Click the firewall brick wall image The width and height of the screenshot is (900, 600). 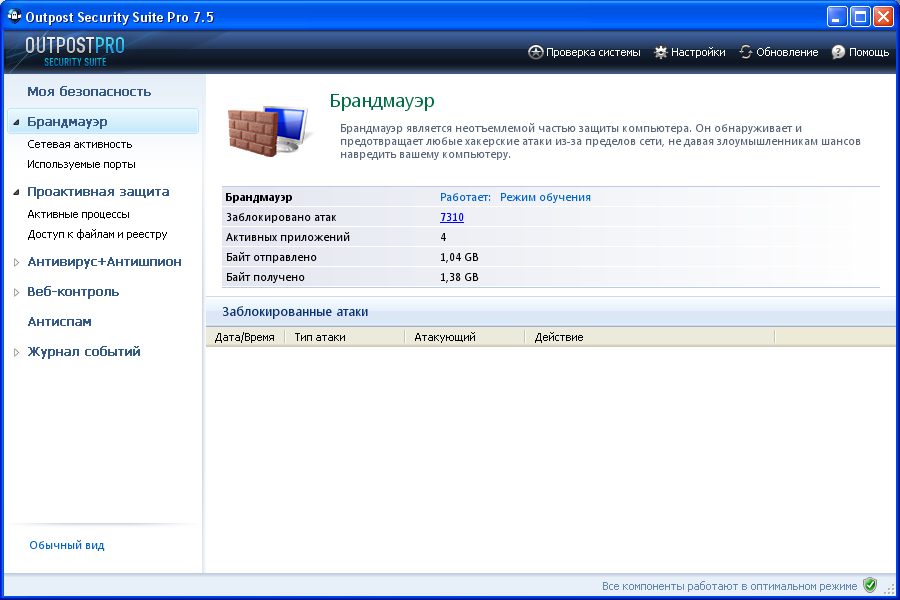tap(270, 130)
